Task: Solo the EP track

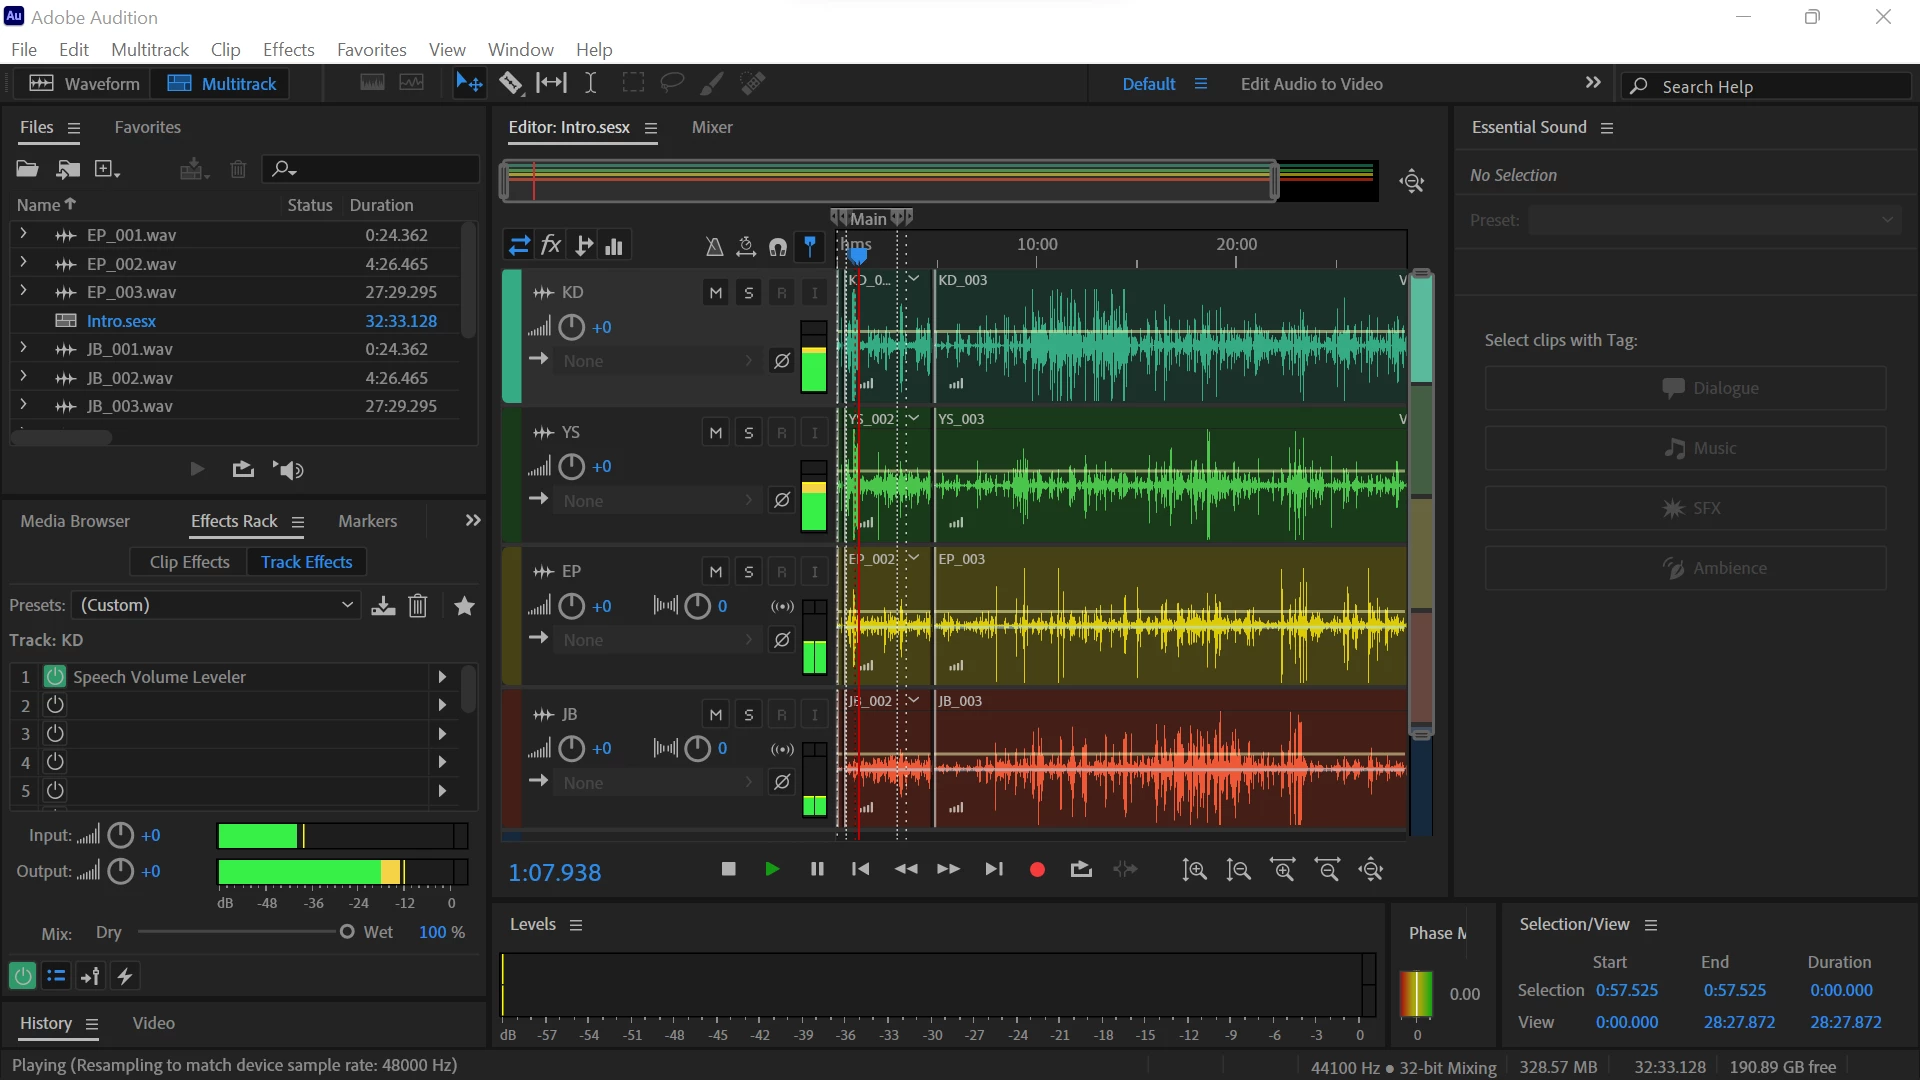Action: pyautogui.click(x=749, y=572)
